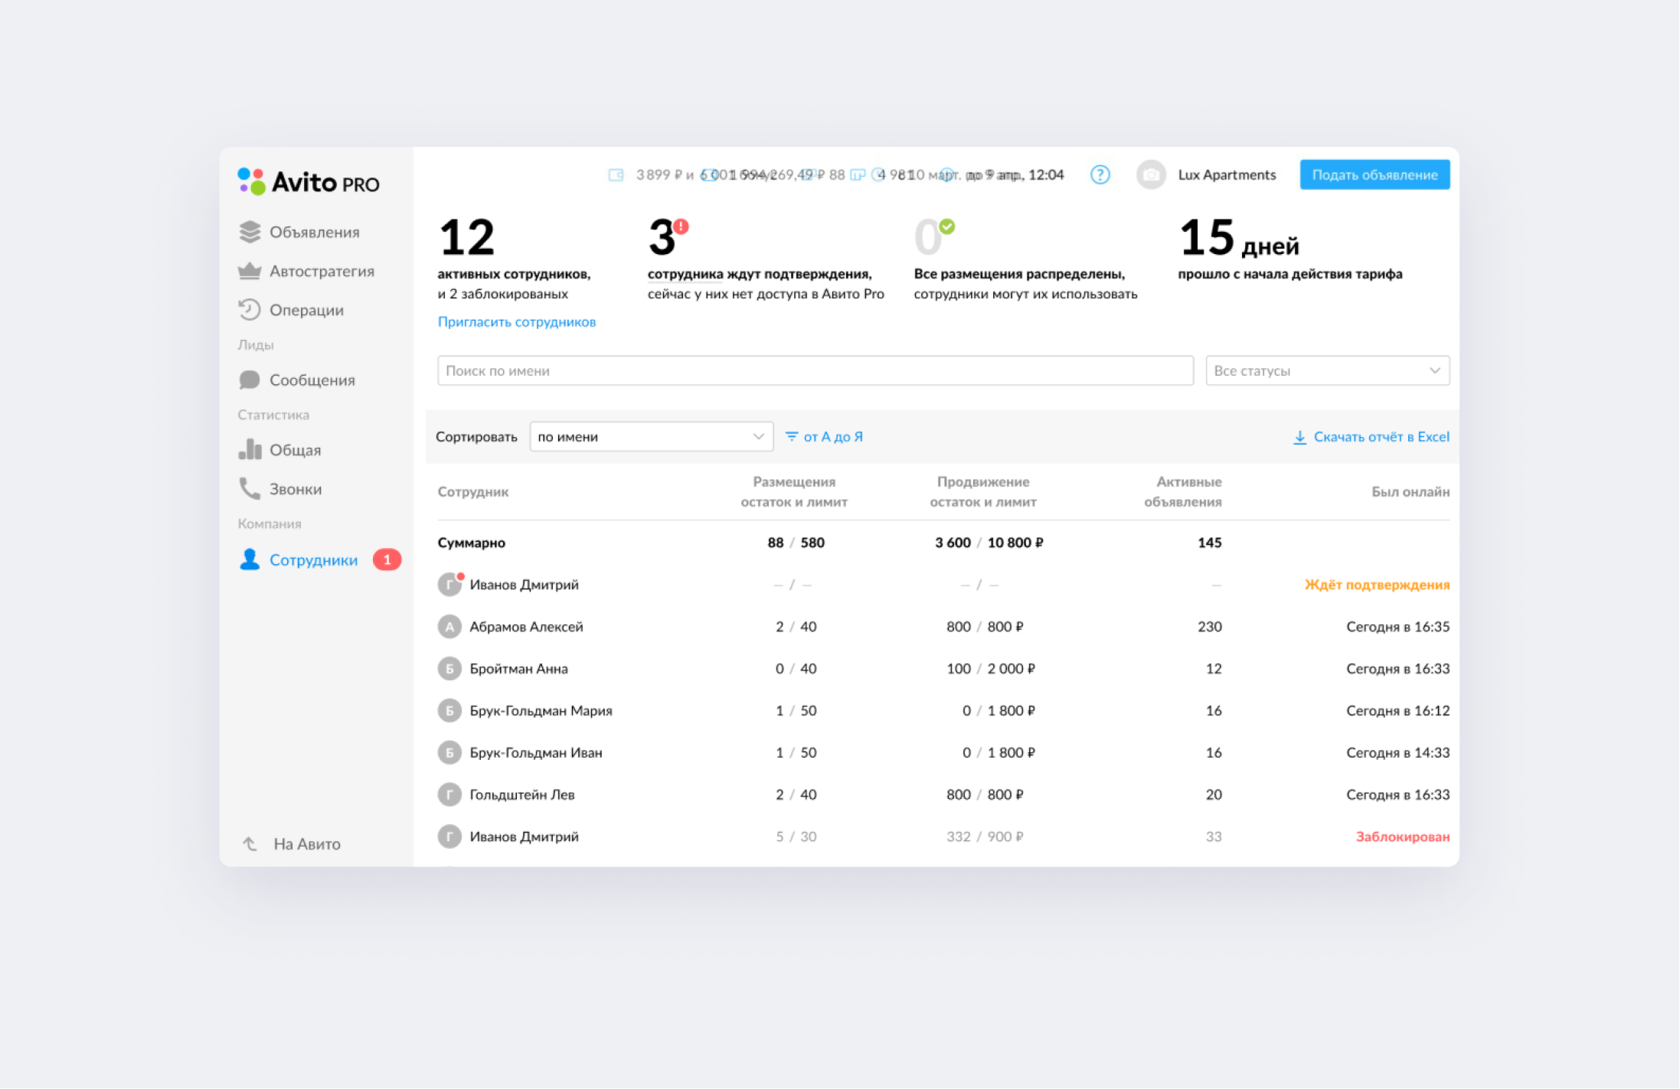Viewport: 1680px width, 1089px height.
Task: Open Сообщения chat bubble icon
Action: [250, 380]
